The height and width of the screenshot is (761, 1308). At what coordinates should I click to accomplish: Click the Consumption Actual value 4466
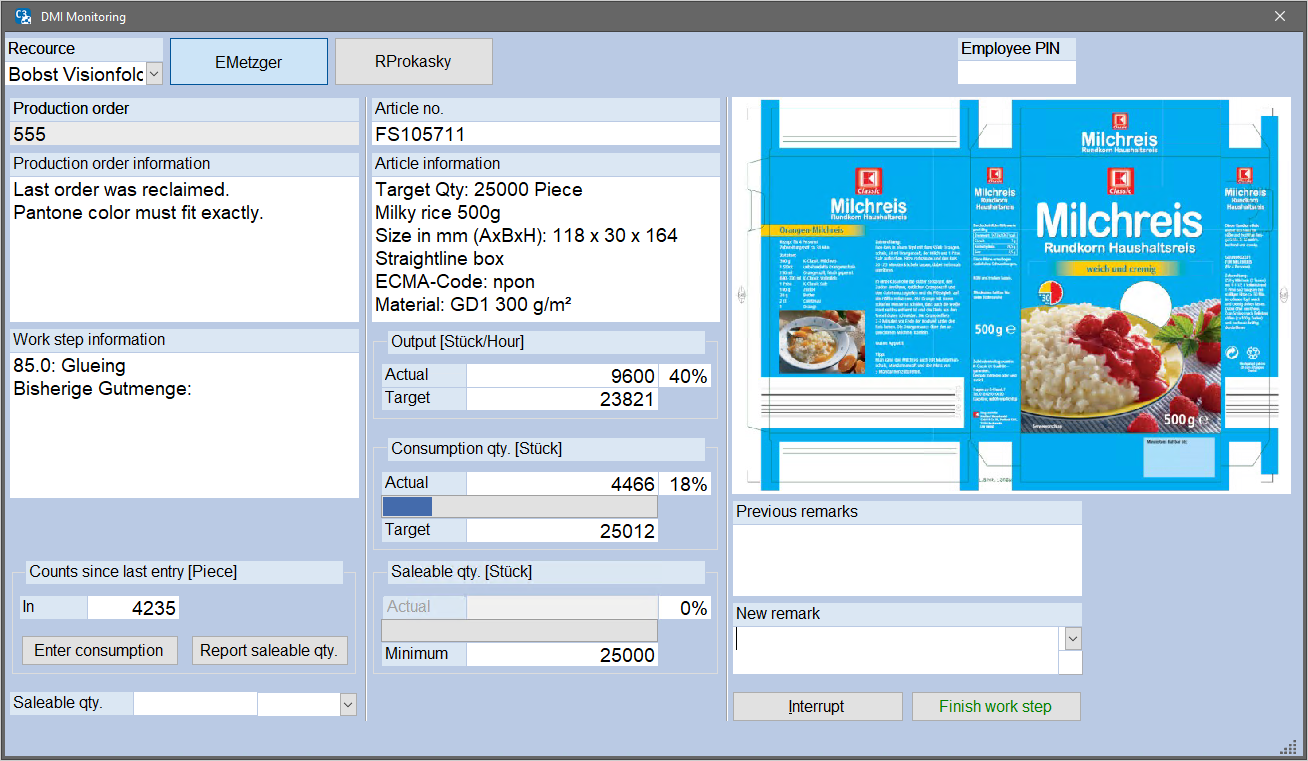562,484
